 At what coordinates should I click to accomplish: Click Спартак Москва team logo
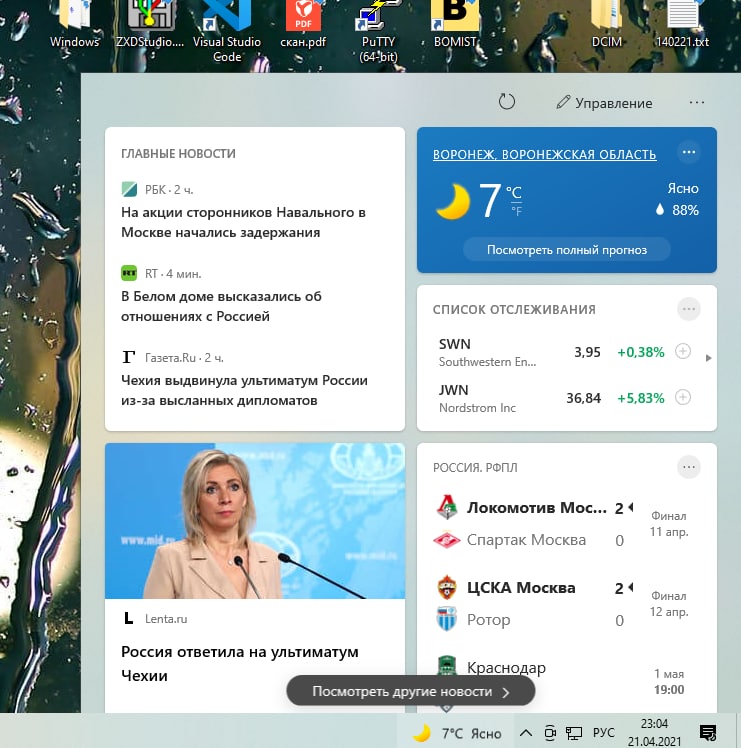pos(447,540)
